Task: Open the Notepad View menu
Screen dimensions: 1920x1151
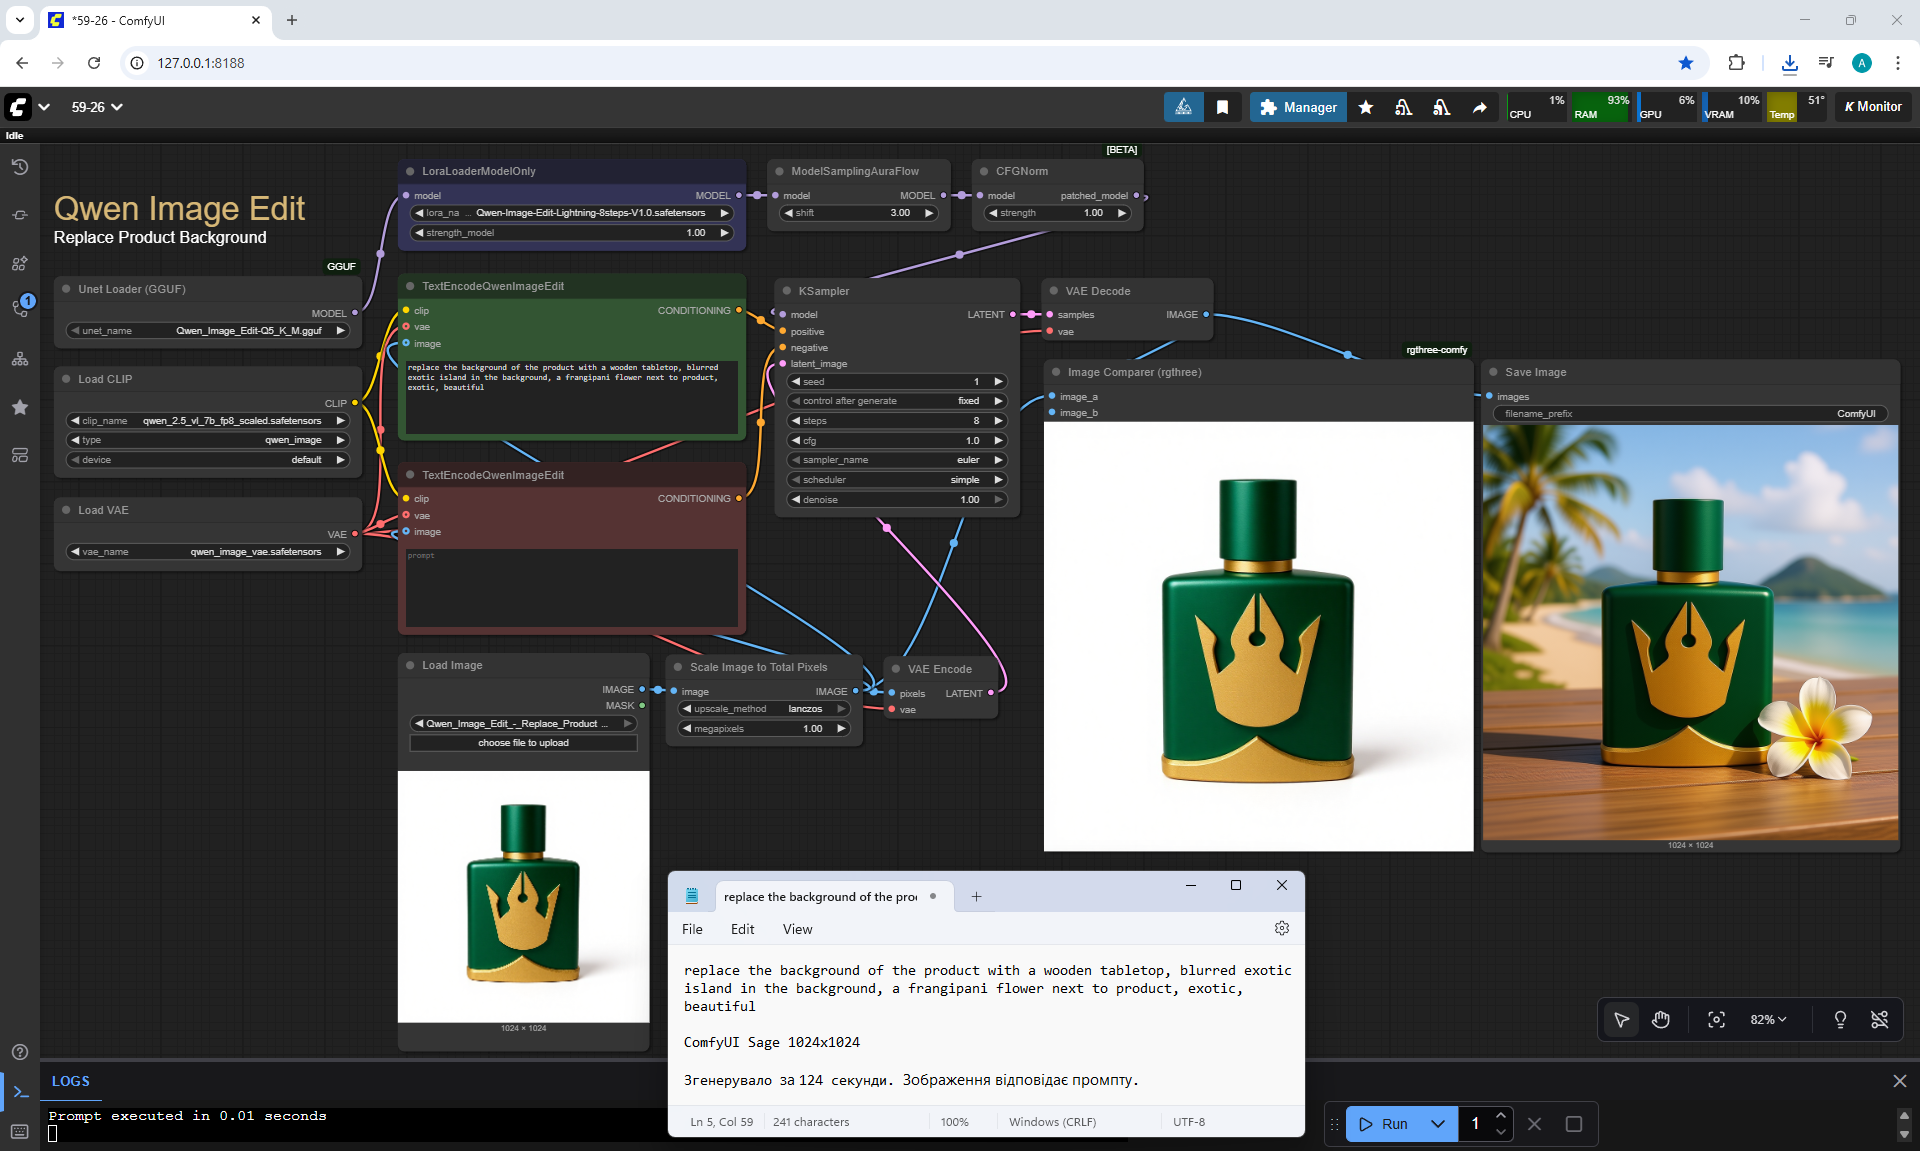Action: pyautogui.click(x=797, y=929)
